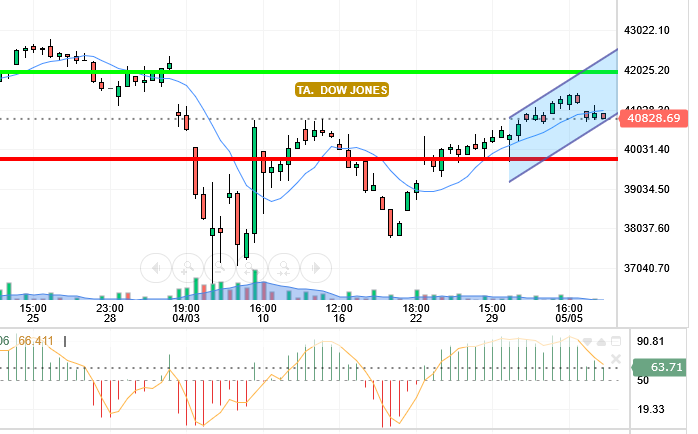Click the 23:00 28 time axis label

[x=110, y=313]
